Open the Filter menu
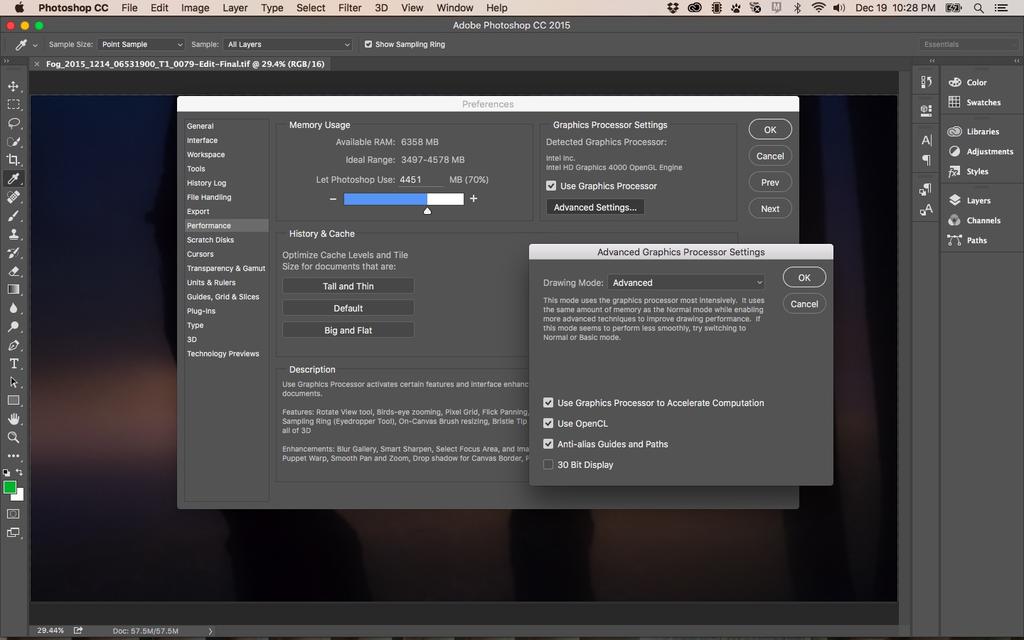The height and width of the screenshot is (640, 1024). coord(350,8)
